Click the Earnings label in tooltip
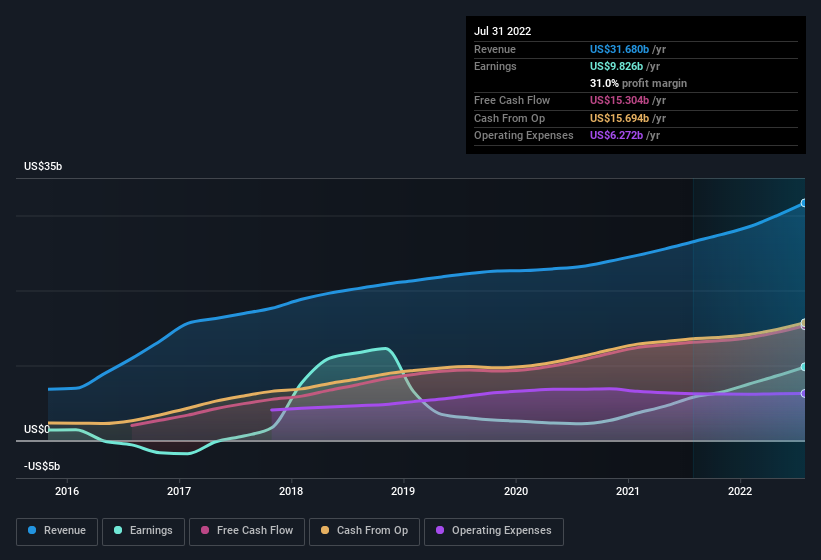Image resolution: width=821 pixels, height=560 pixels. (495, 66)
